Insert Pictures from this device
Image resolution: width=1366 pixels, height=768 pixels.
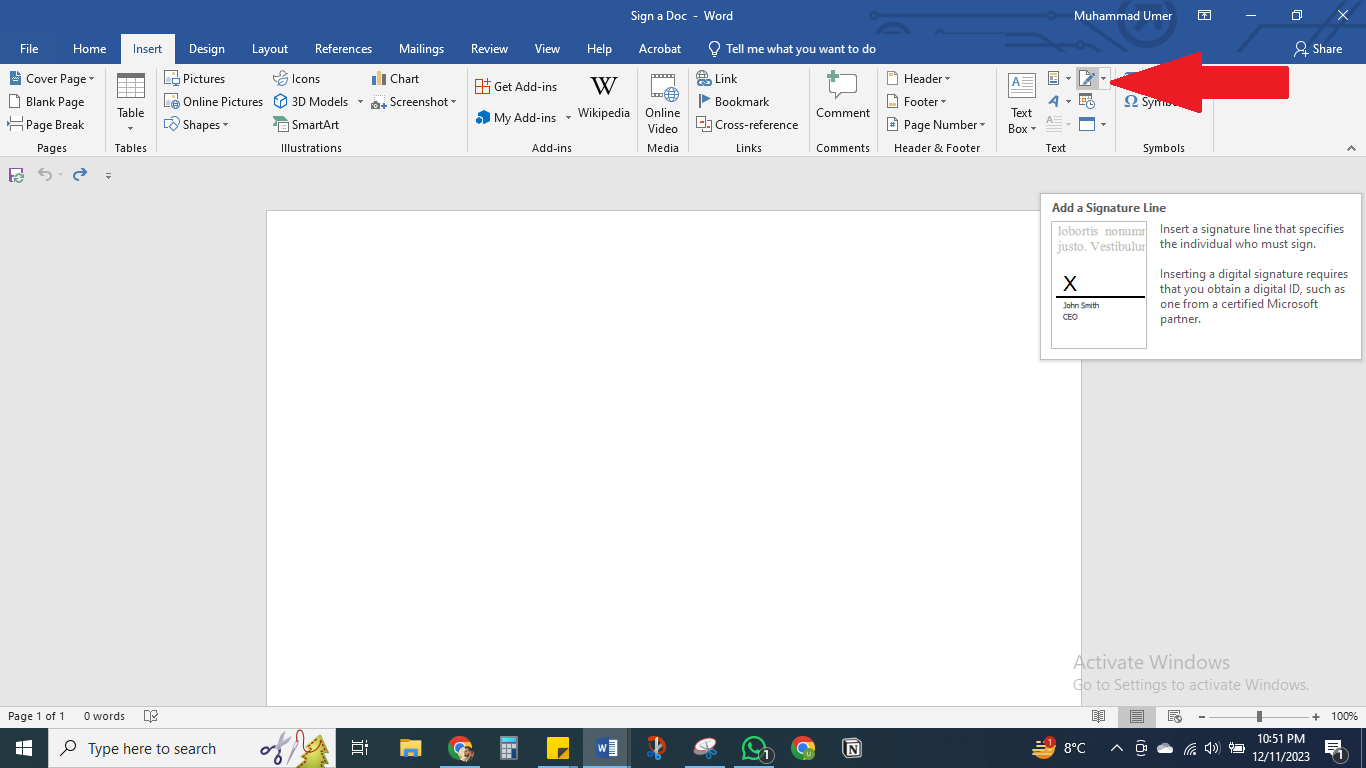(195, 78)
